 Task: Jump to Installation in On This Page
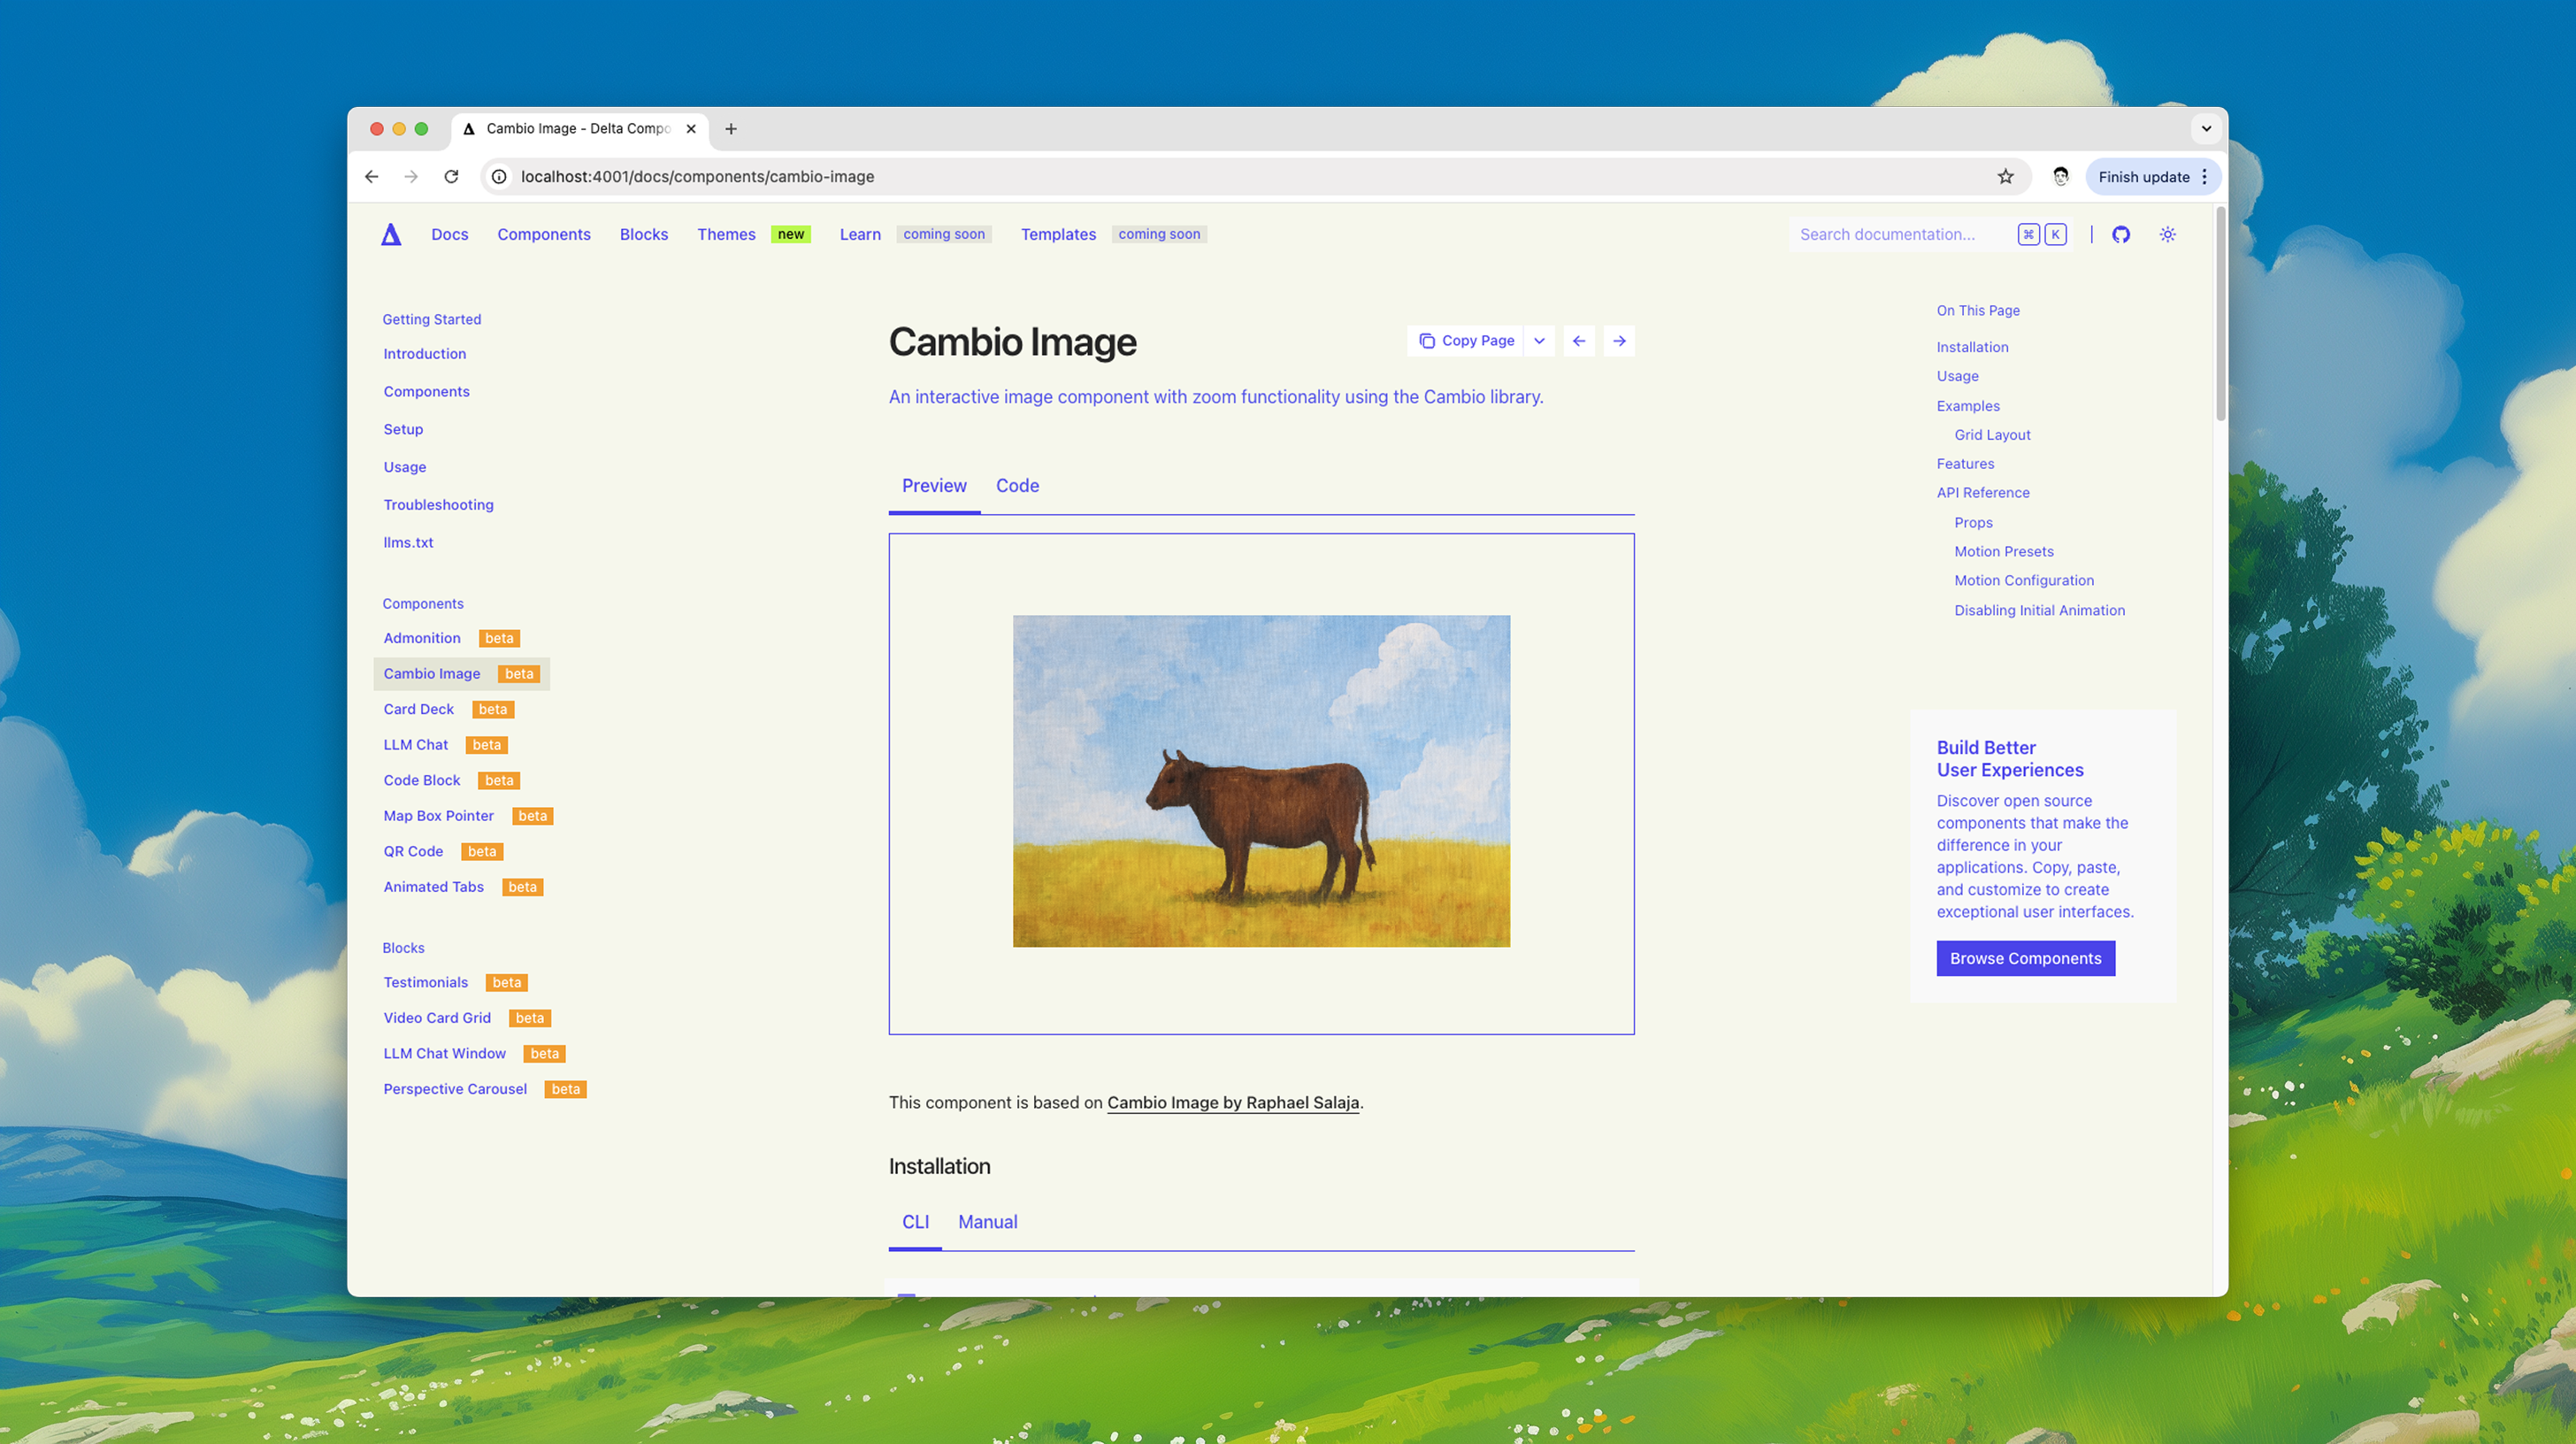click(1972, 347)
